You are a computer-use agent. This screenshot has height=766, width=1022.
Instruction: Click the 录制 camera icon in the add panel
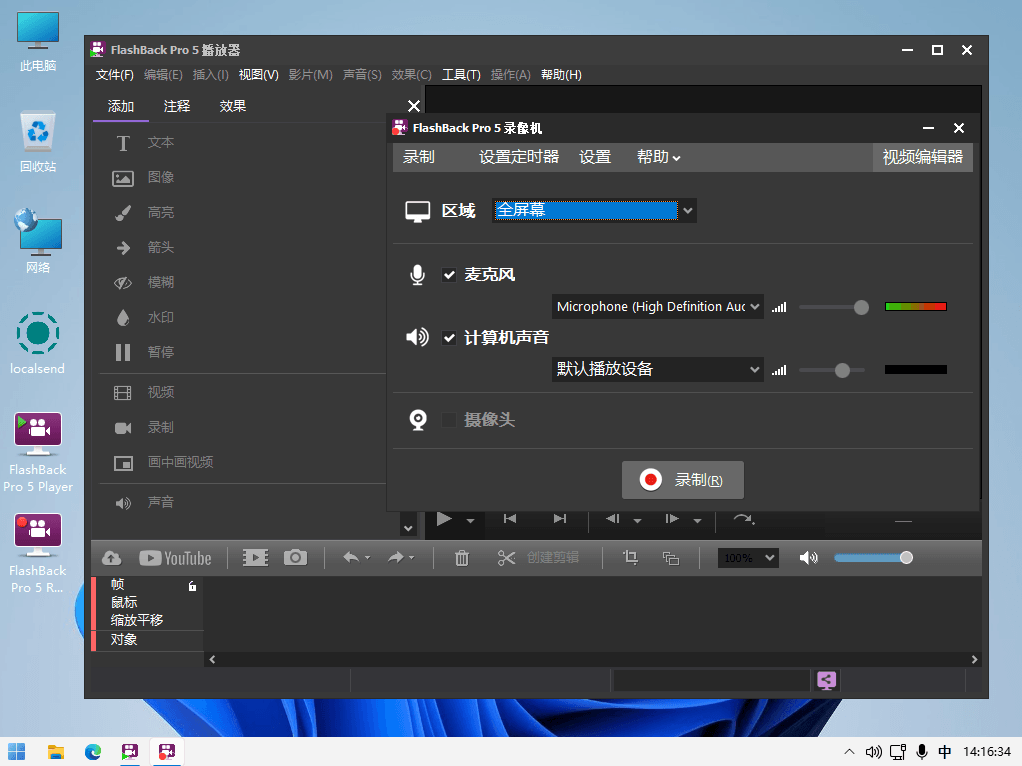click(x=123, y=428)
